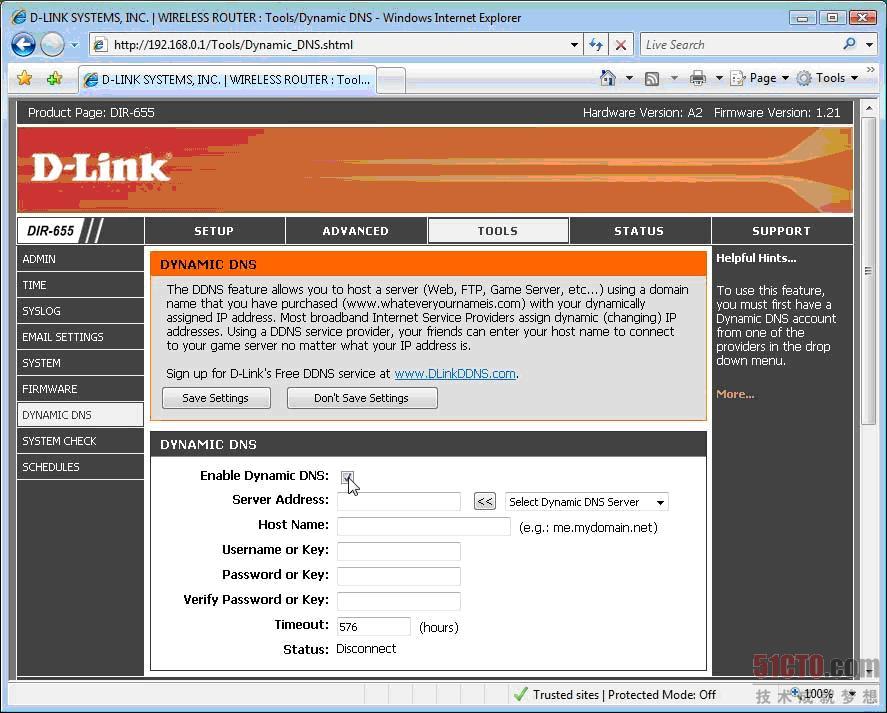Click the Live Search magnifier icon
The image size is (887, 713).
coord(849,44)
